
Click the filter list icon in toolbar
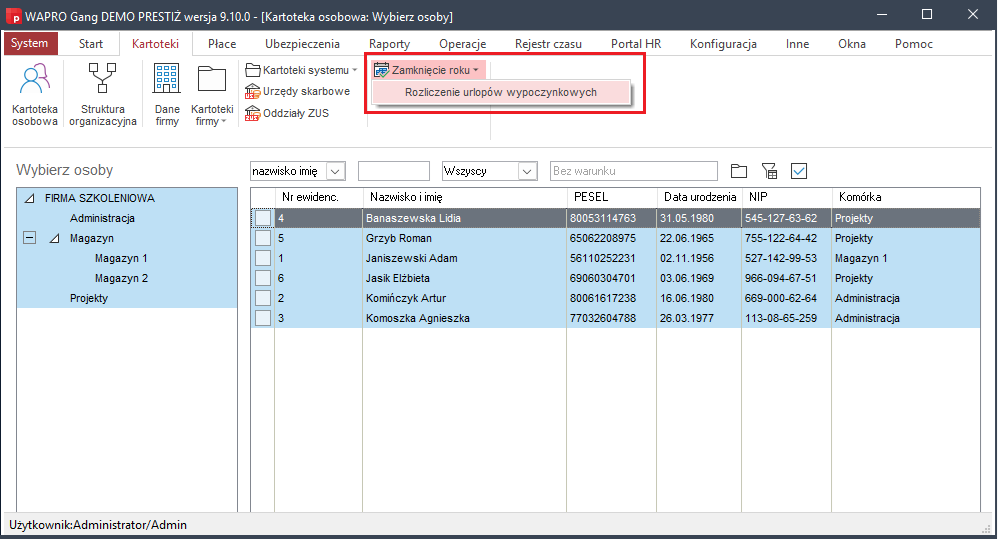point(769,171)
